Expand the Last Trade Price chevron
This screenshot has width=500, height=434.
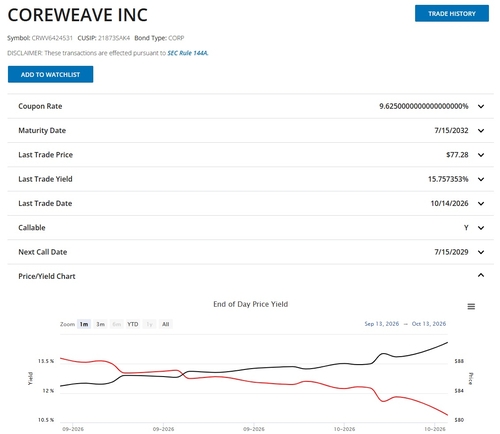(x=481, y=155)
